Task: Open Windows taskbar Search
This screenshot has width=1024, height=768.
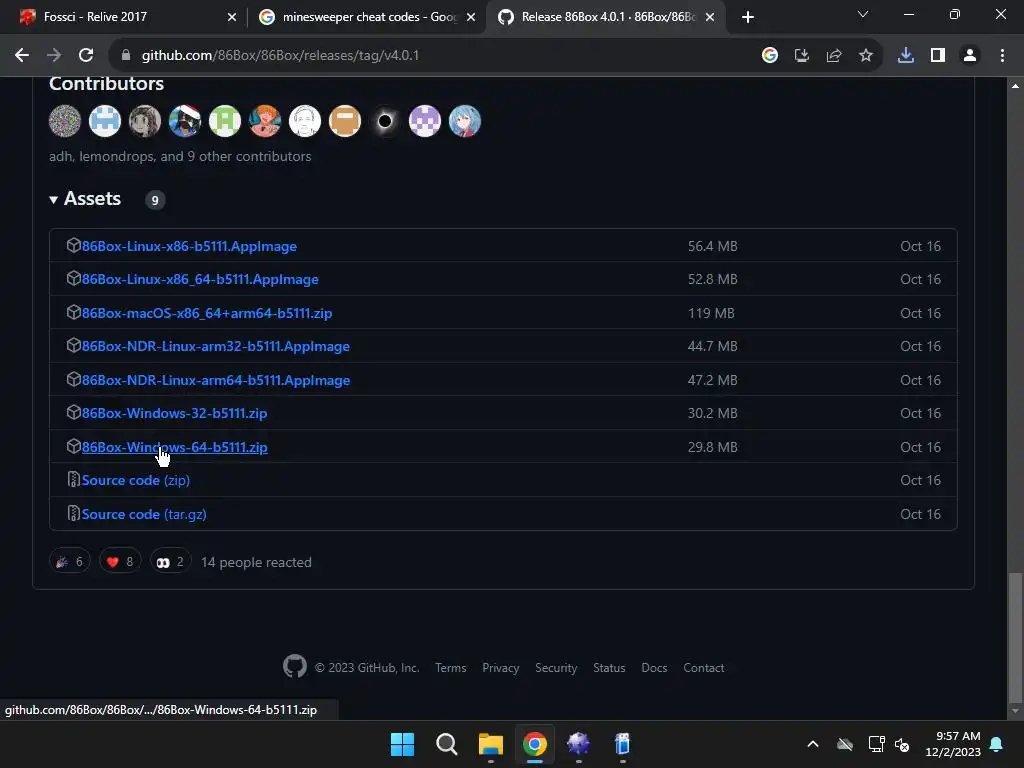Action: point(447,744)
